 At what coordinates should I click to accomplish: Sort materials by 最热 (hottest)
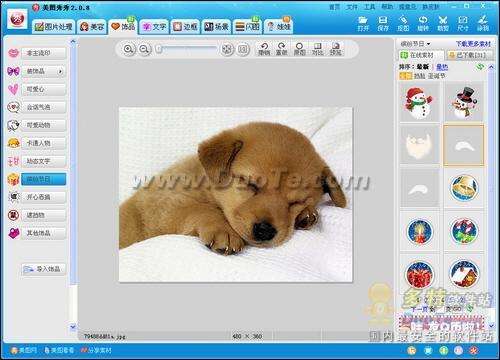[x=442, y=67]
